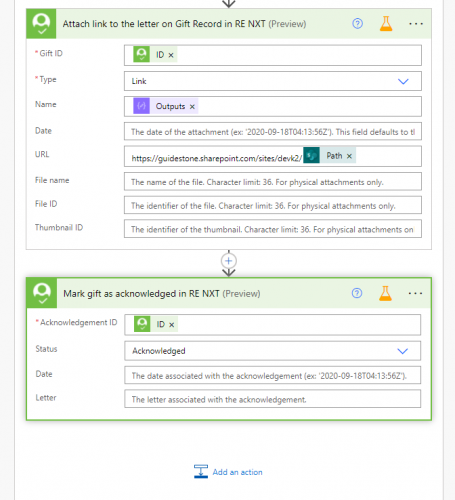Image resolution: width=455 pixels, height=500 pixels.
Task: Click the Letter input field
Action: (x=272, y=399)
